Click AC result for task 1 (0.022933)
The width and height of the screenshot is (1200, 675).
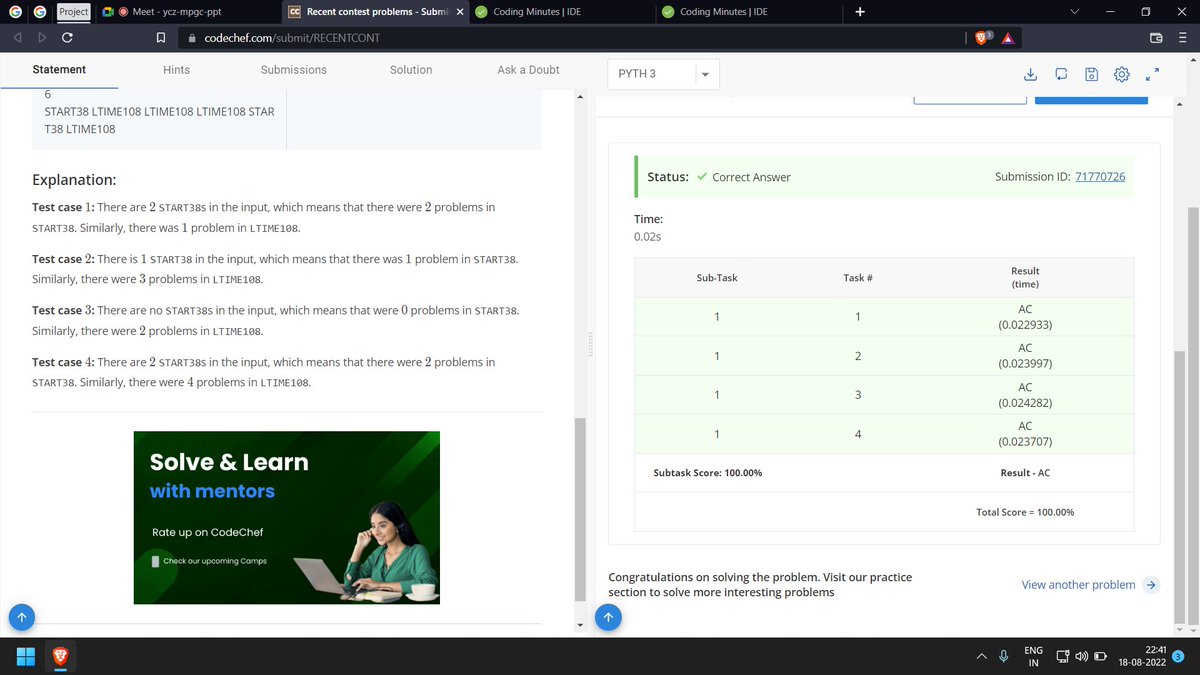[x=1025, y=317]
